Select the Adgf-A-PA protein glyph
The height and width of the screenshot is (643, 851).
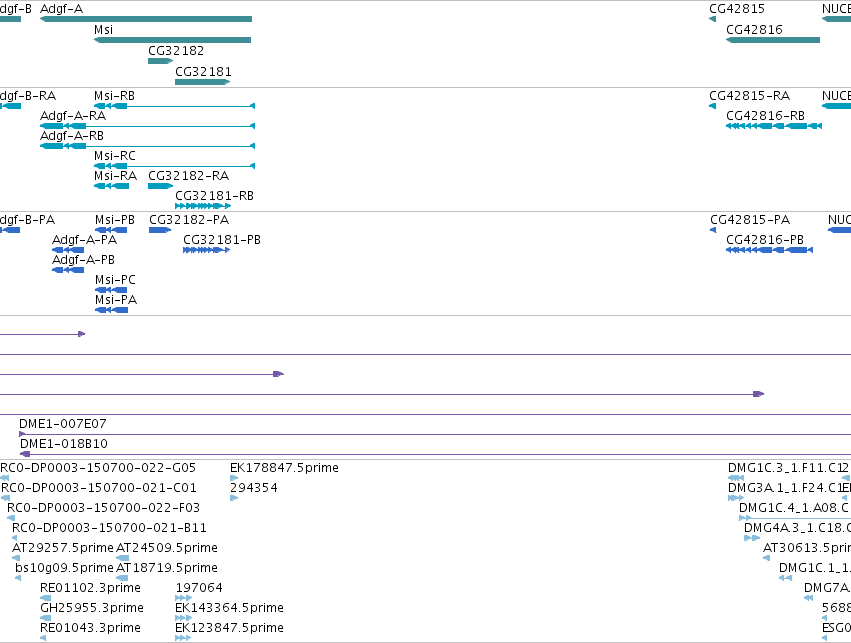[x=68, y=250]
